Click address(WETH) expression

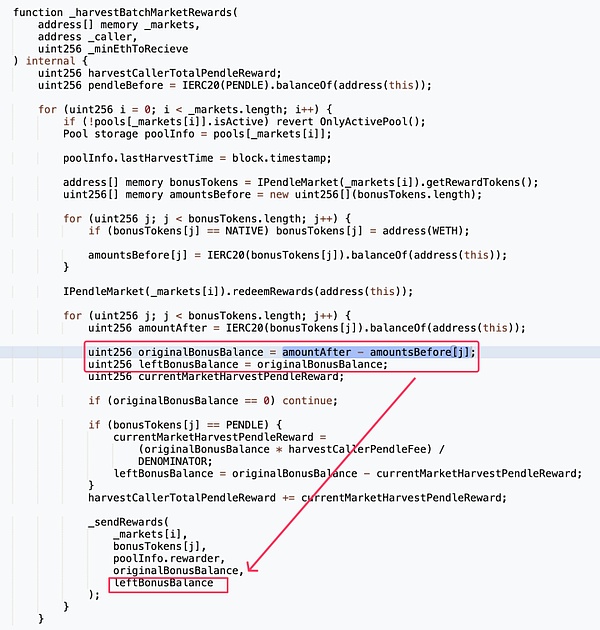[420, 231]
